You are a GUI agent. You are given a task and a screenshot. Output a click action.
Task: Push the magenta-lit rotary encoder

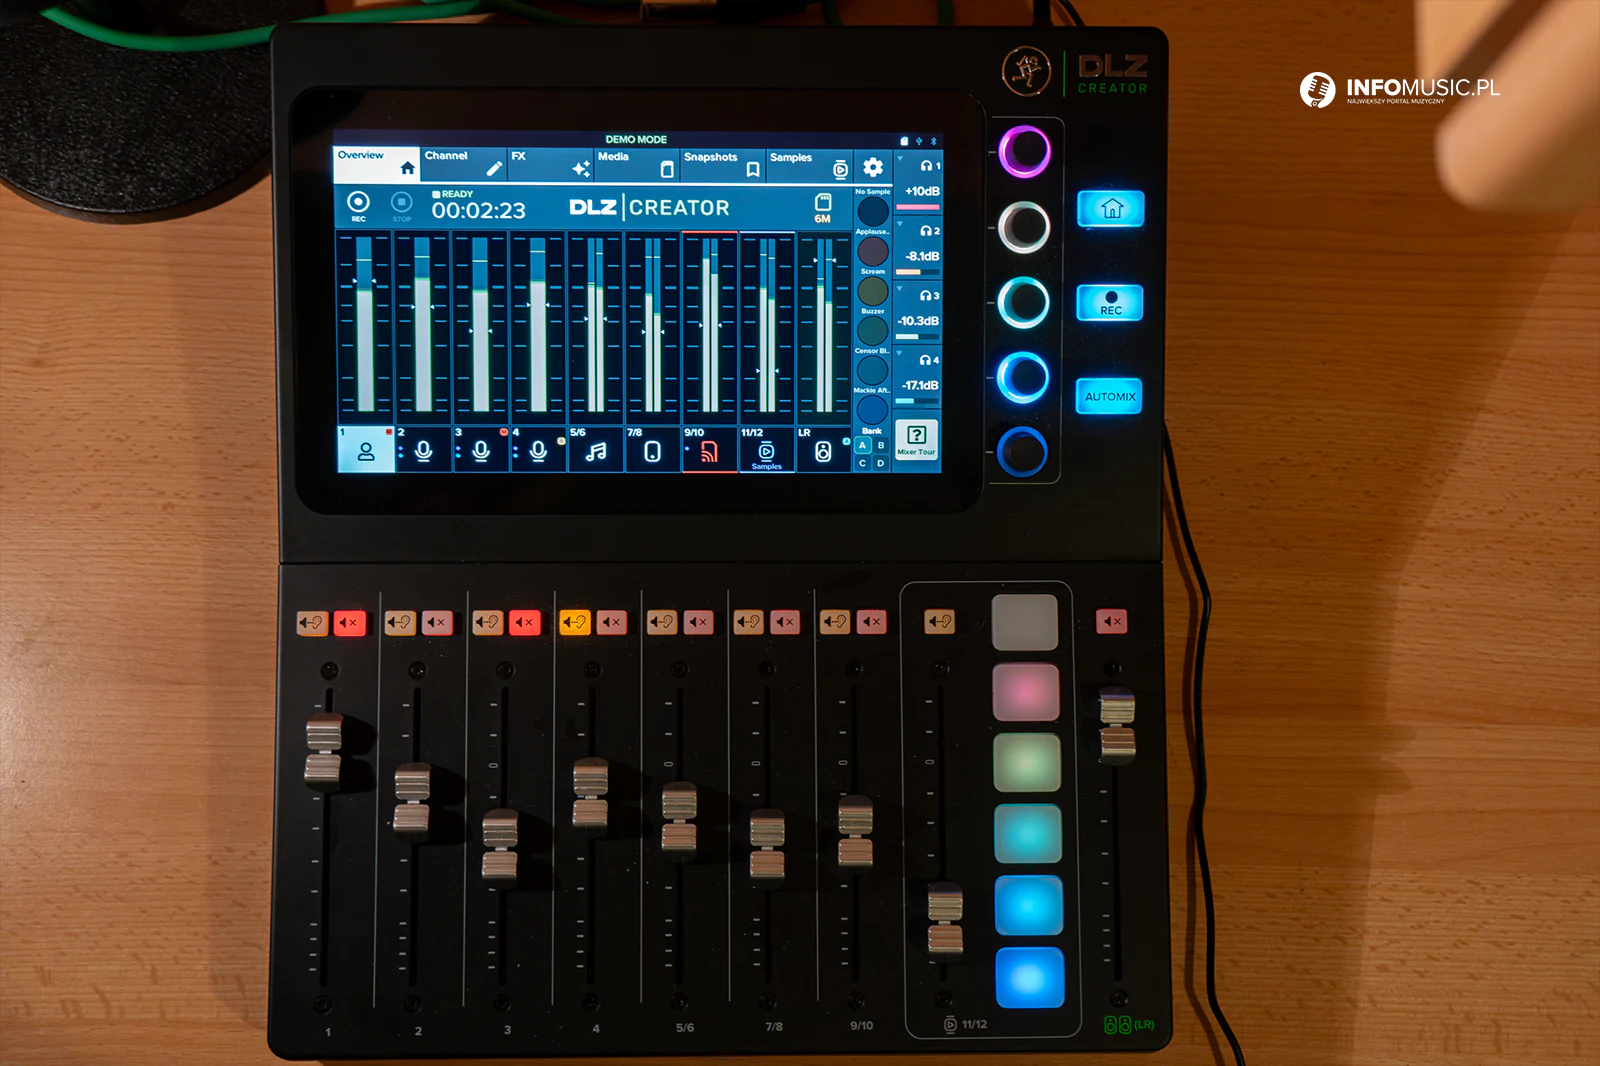[1025, 152]
